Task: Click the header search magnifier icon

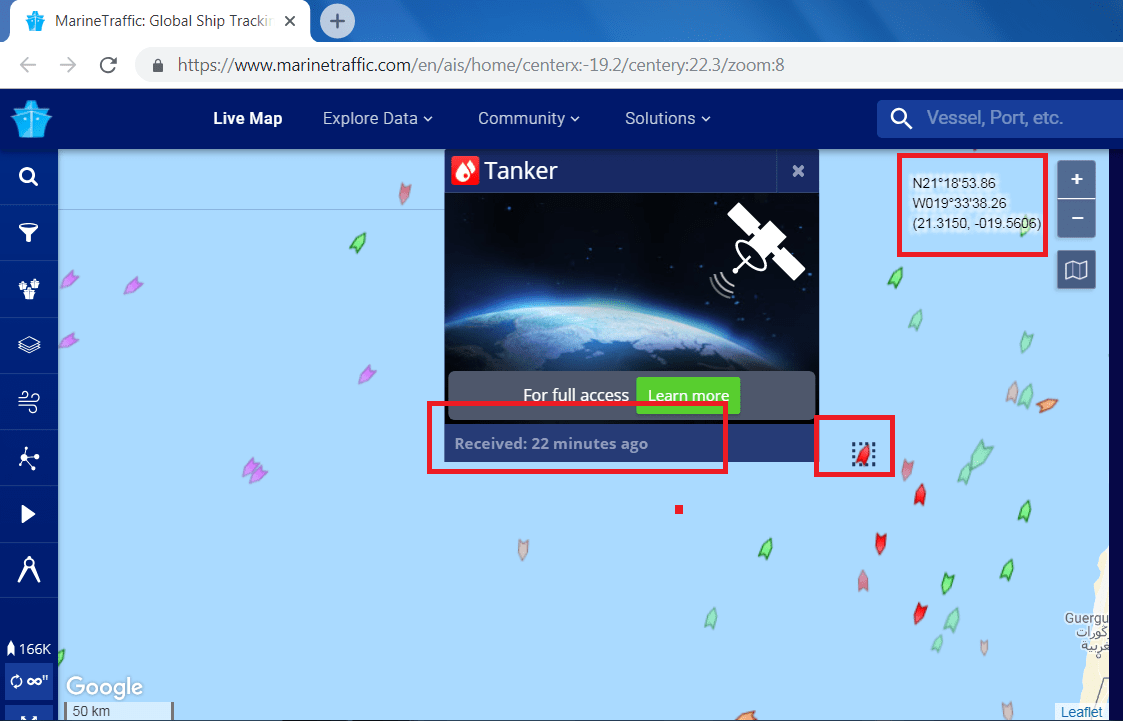Action: click(x=901, y=119)
